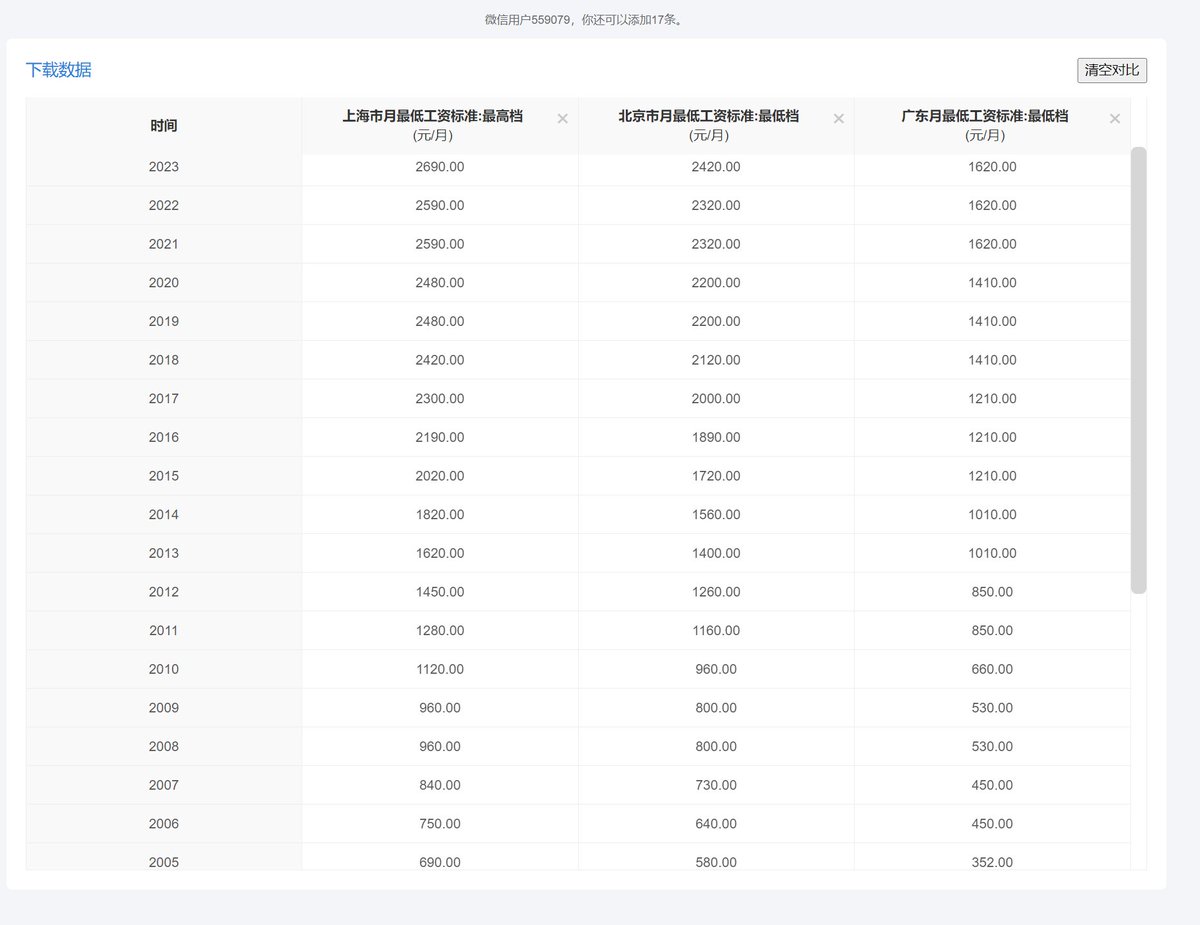Select the 时间 column header

coord(164,126)
